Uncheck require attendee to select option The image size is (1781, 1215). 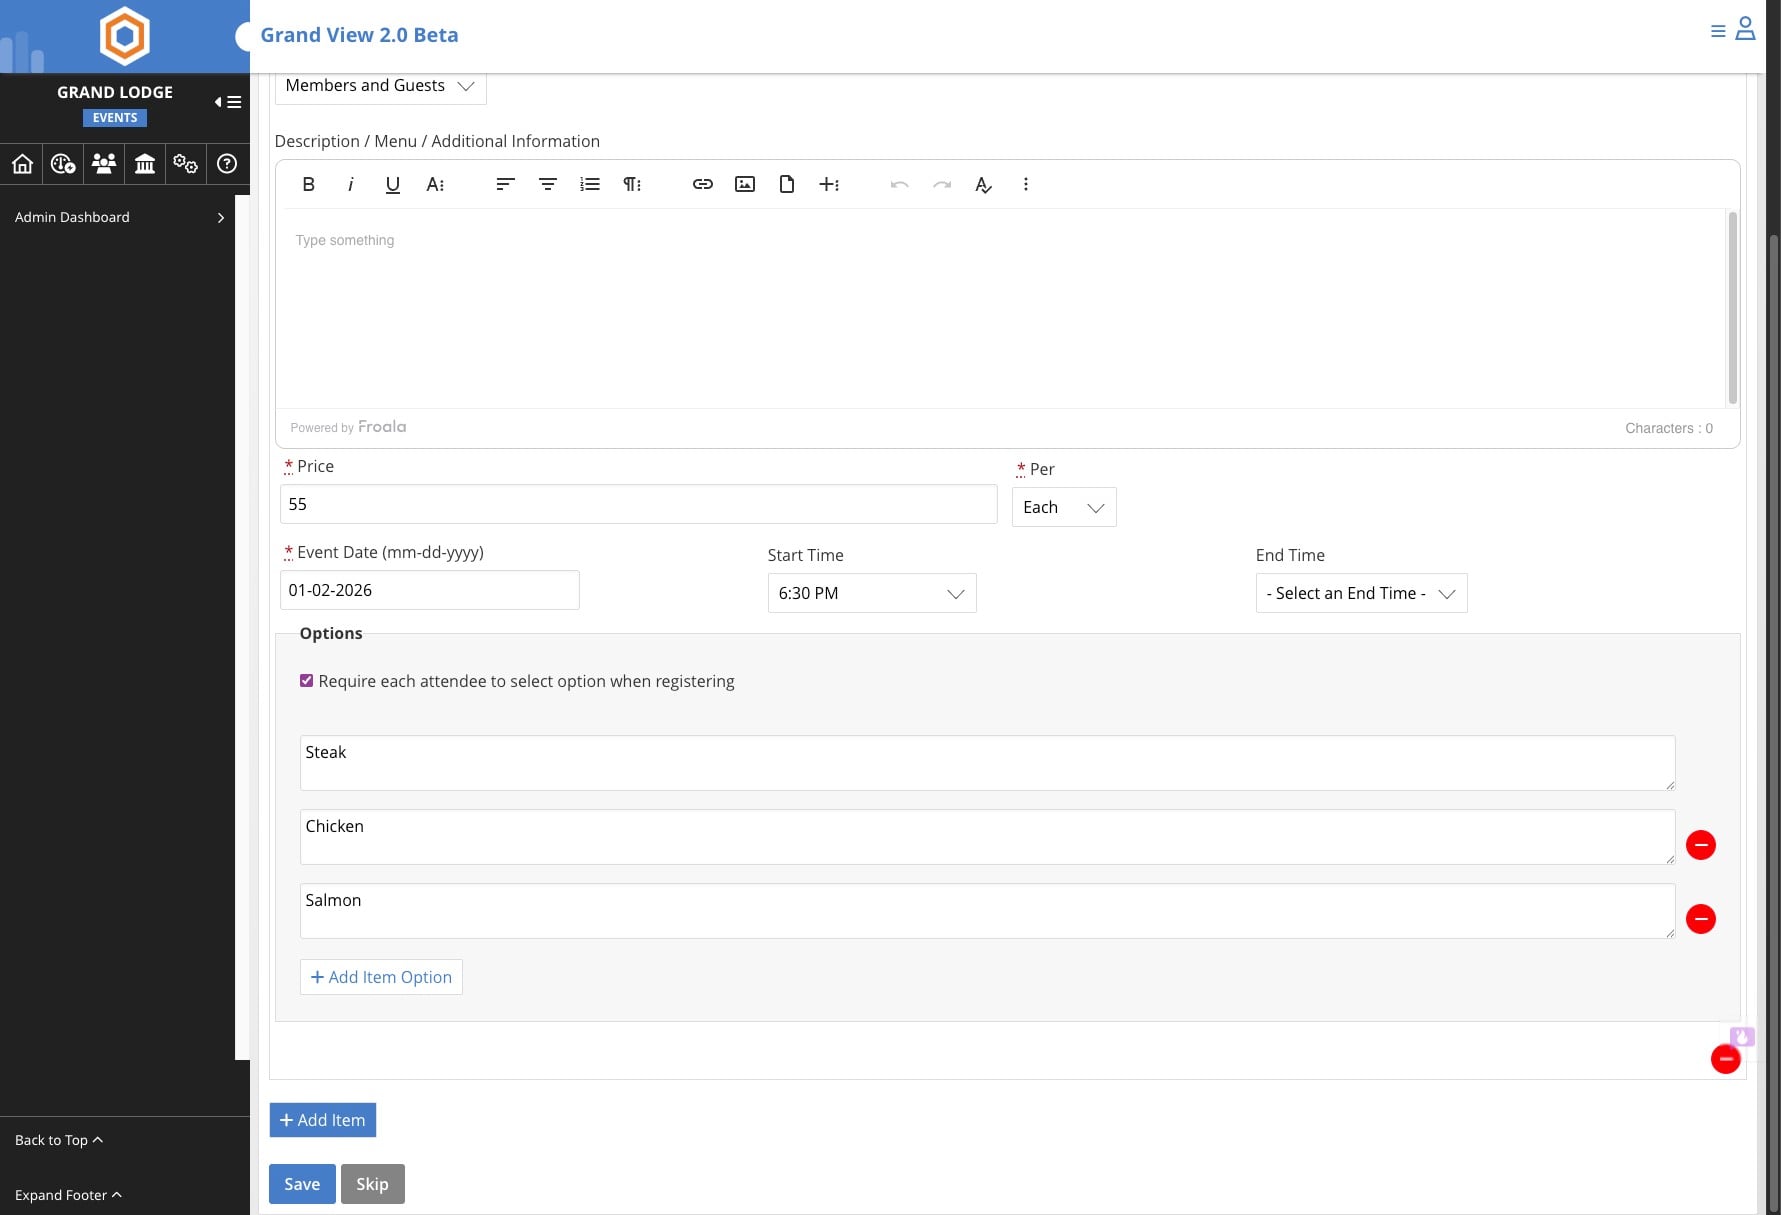306,681
